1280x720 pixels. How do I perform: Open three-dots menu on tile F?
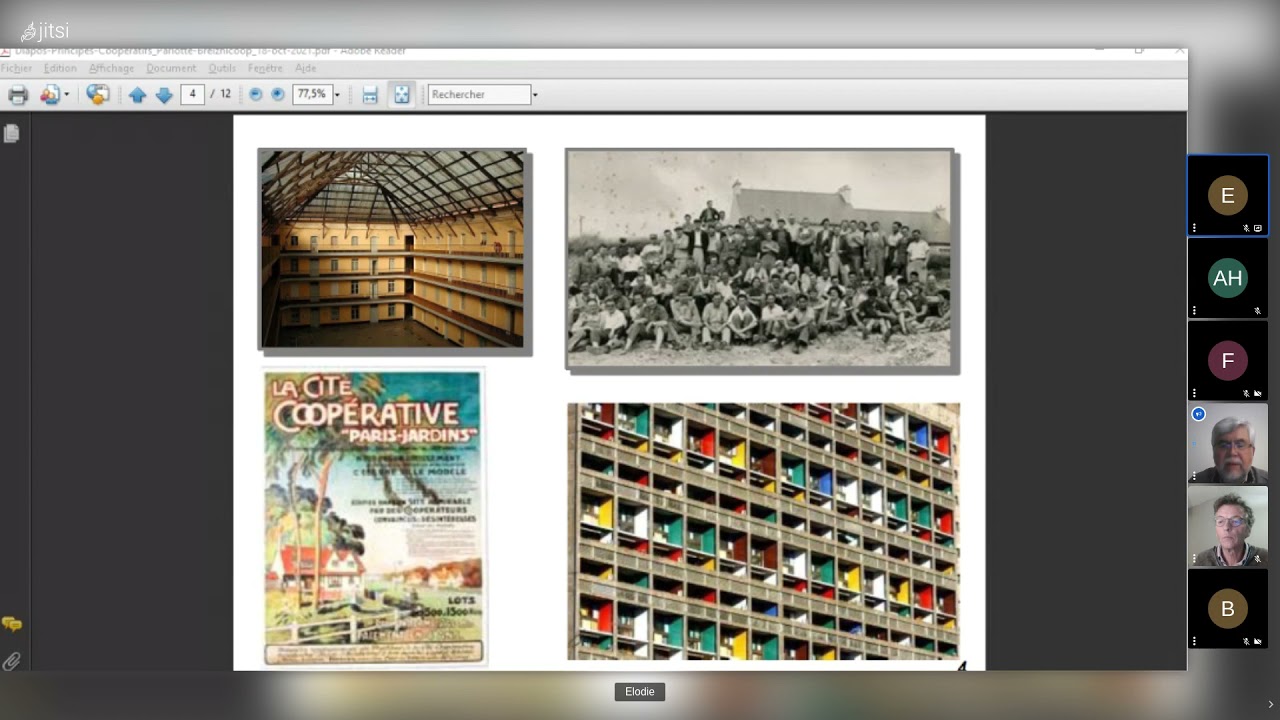point(1194,393)
